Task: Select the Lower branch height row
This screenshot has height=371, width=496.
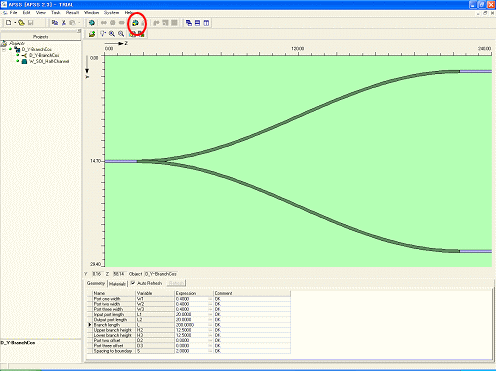Action: [189, 335]
